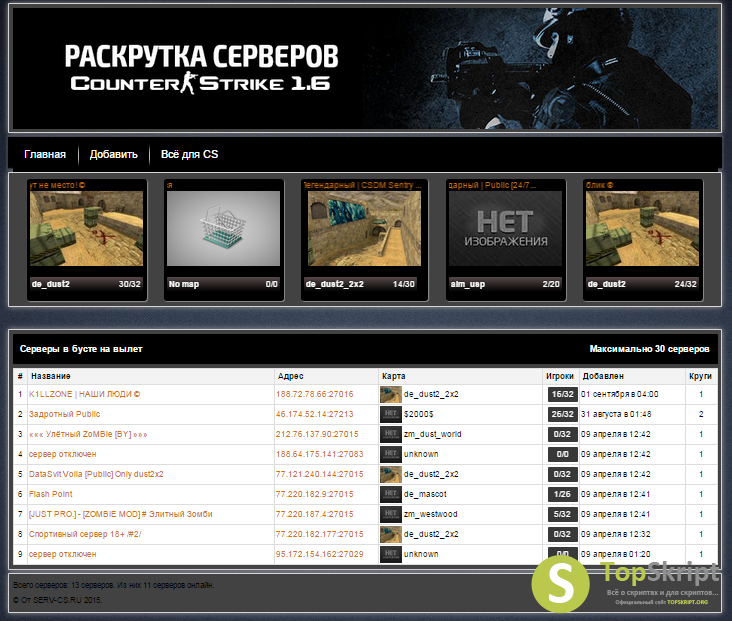Screen dimensions: 732x621
Task: Click the 5/32 players badge
Action: pos(563,514)
